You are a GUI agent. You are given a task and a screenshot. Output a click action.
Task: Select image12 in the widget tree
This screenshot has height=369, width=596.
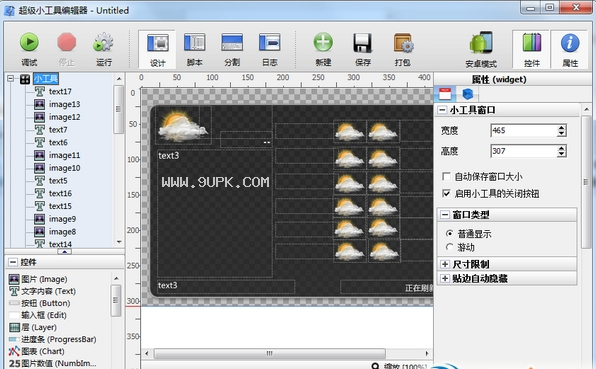point(64,117)
